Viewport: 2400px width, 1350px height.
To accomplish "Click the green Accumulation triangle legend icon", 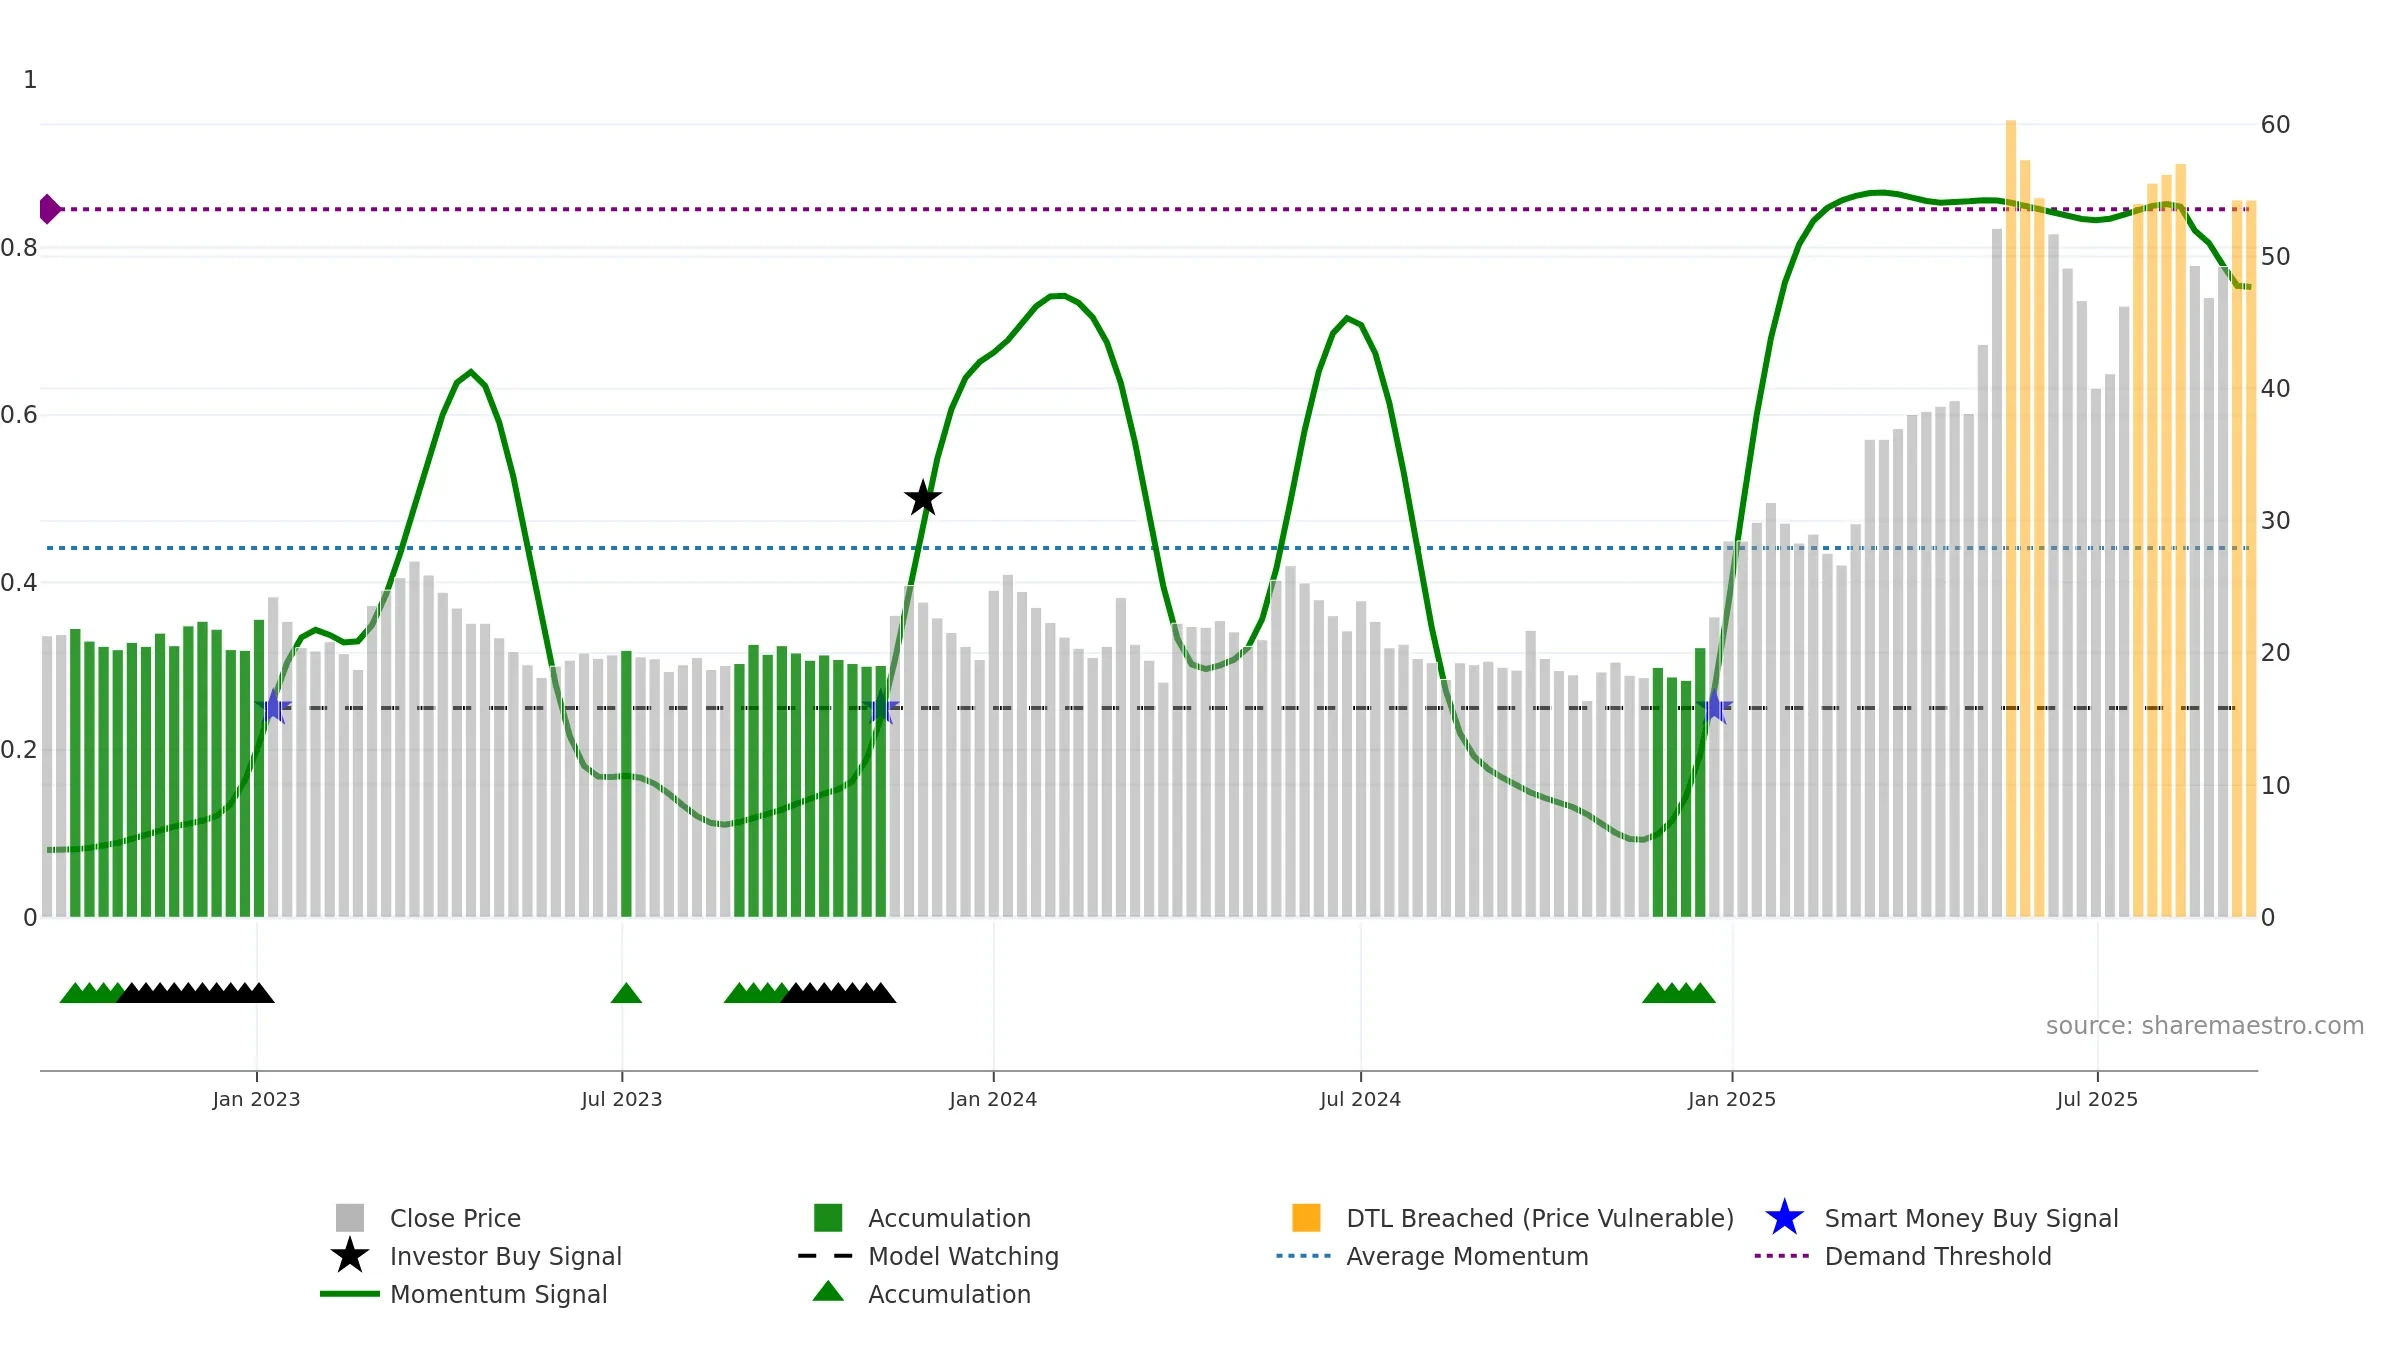I will (828, 1292).
